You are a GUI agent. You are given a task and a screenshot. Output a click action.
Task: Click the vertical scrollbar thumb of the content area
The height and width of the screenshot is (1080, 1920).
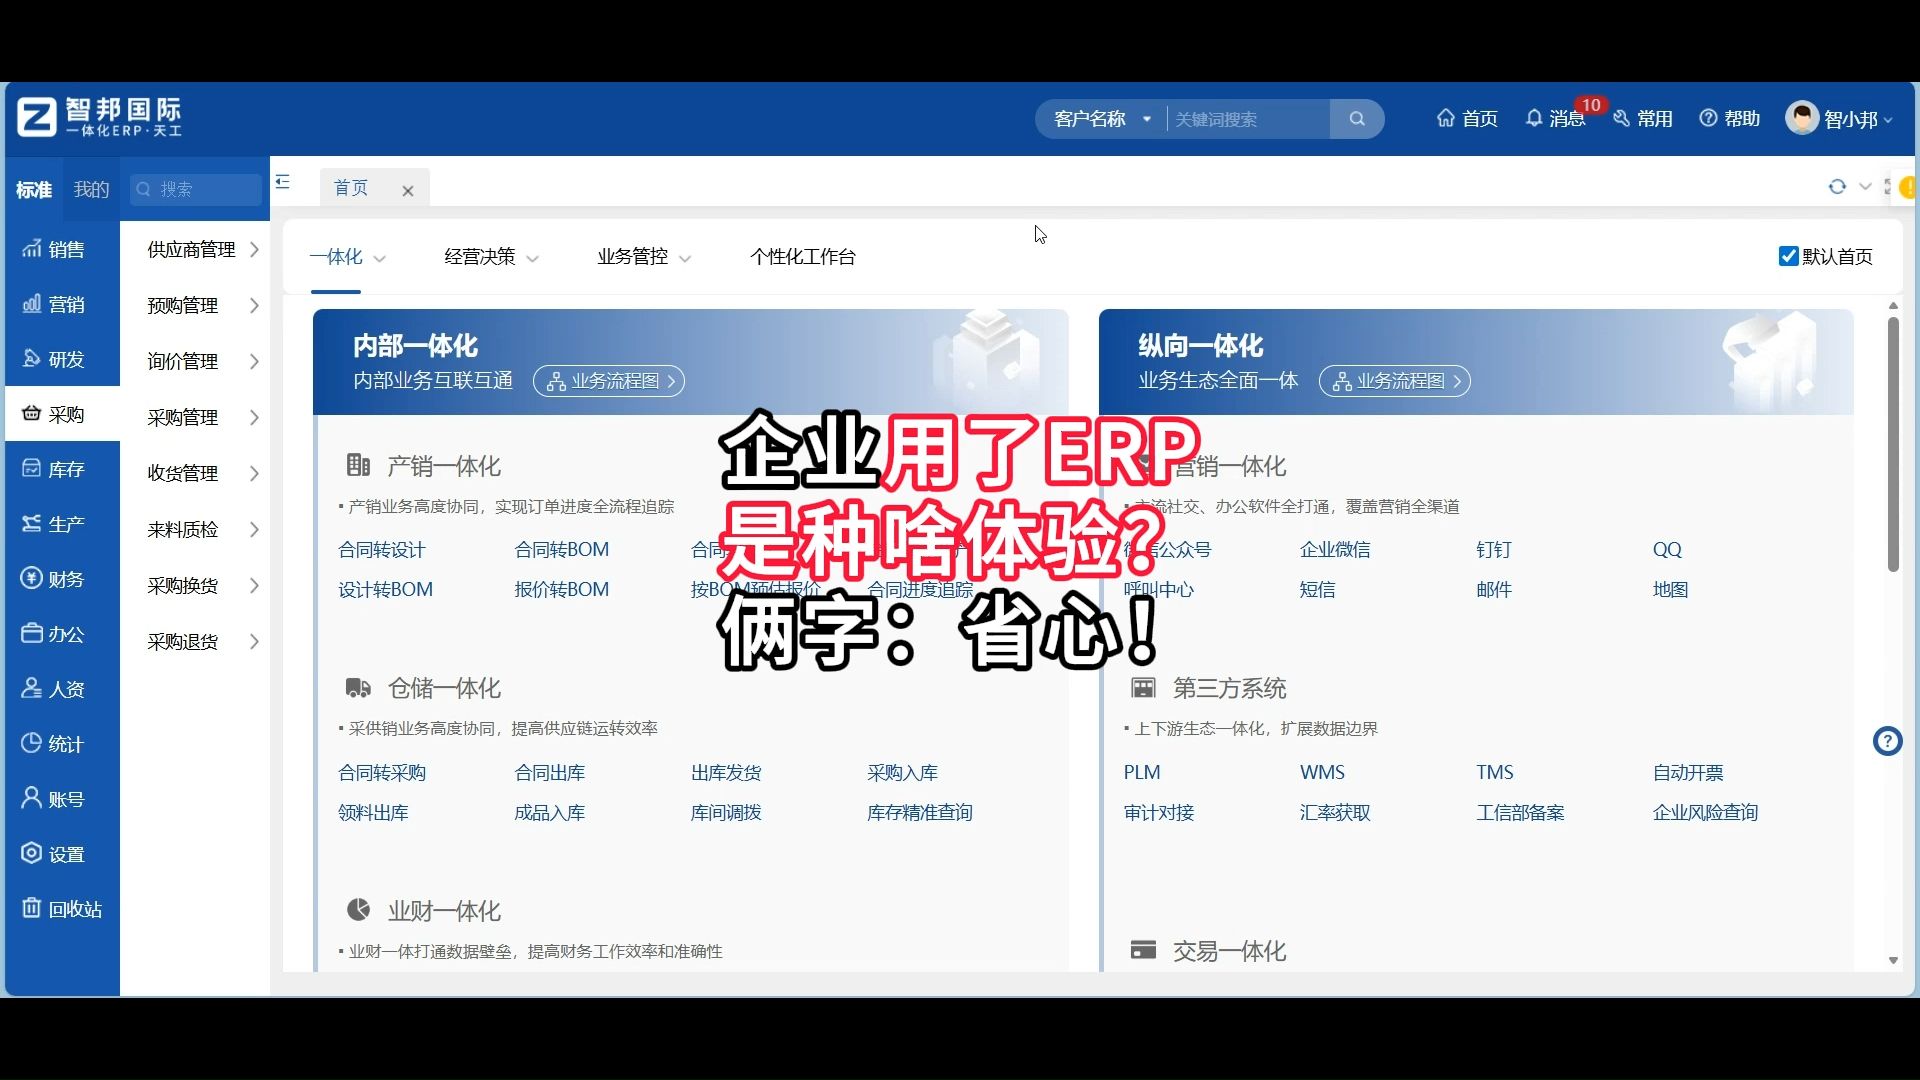point(1892,445)
